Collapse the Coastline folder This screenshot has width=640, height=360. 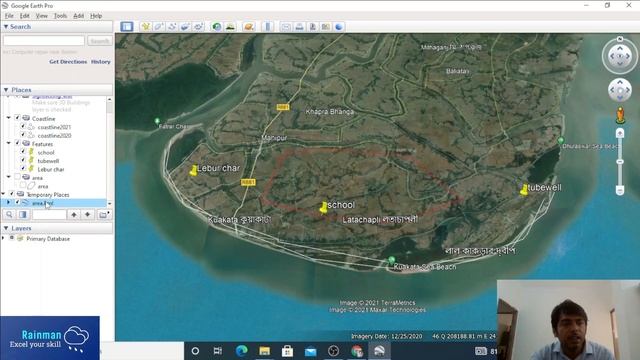(9, 118)
